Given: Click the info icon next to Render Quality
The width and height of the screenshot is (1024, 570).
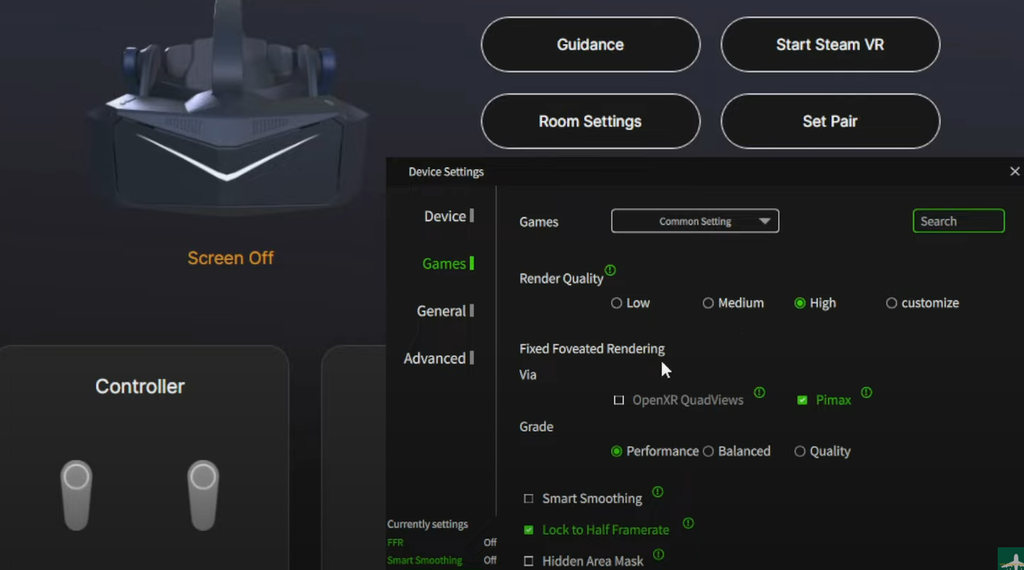Looking at the screenshot, I should [x=610, y=270].
